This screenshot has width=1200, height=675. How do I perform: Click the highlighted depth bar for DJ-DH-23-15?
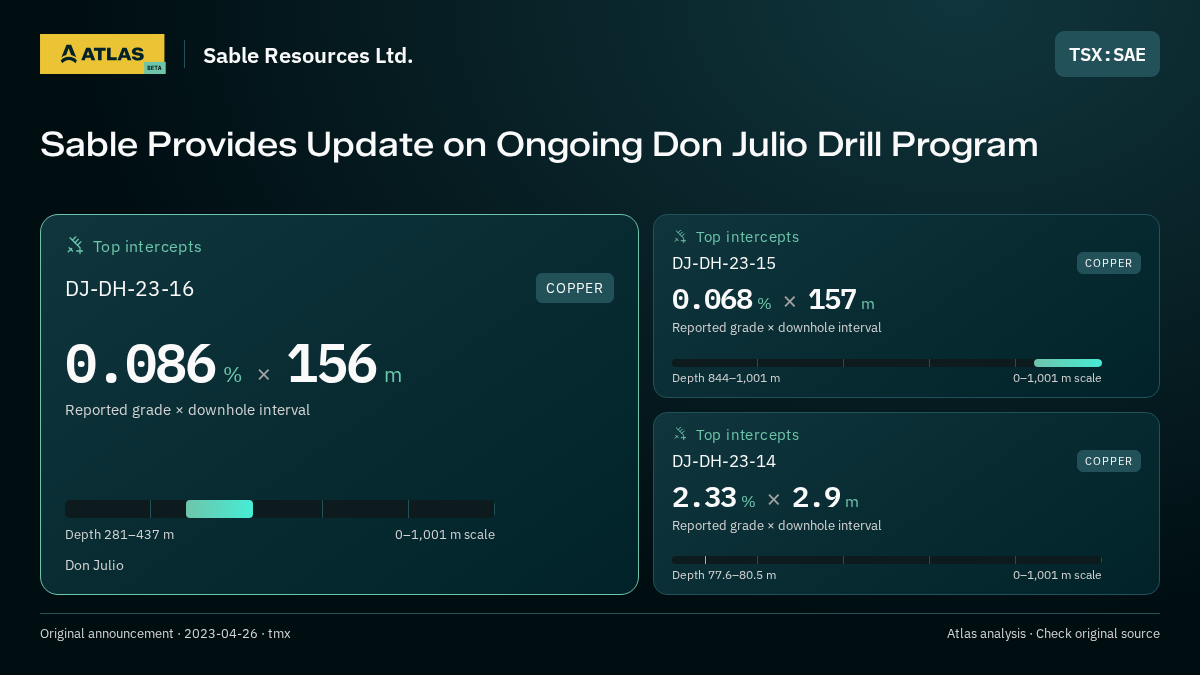point(1068,363)
